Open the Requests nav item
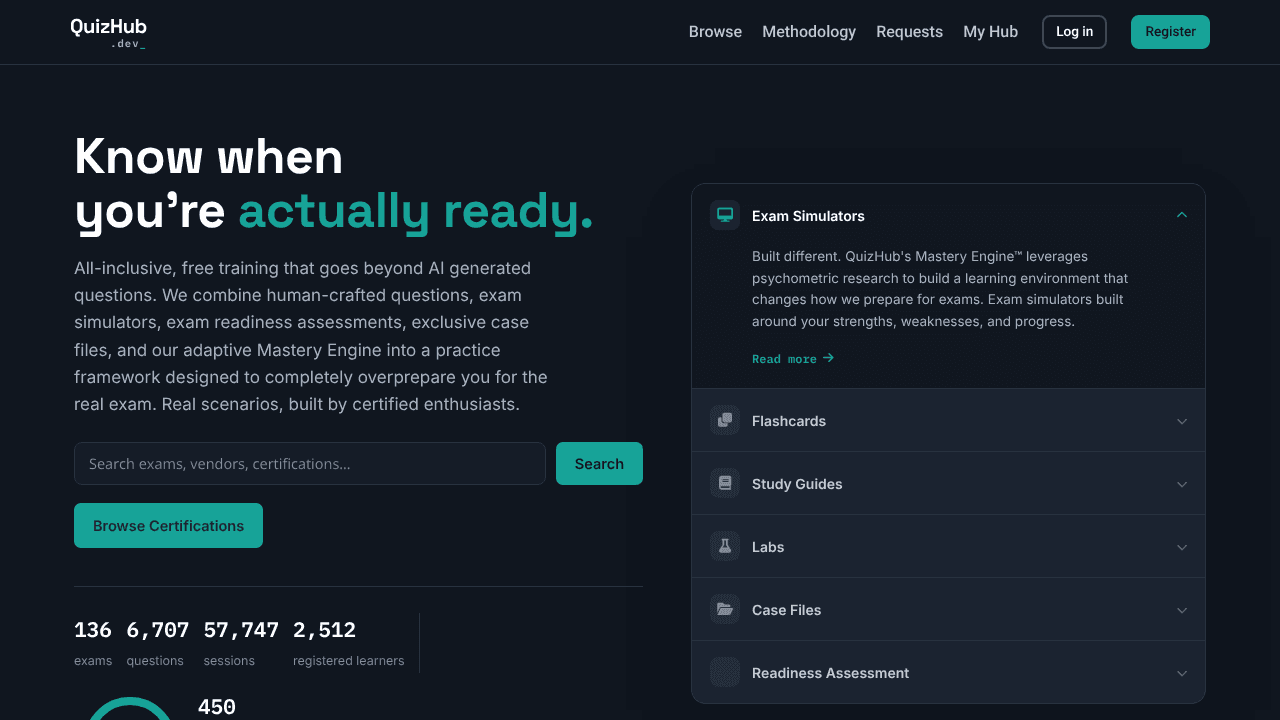Image resolution: width=1280 pixels, height=720 pixels. [909, 32]
